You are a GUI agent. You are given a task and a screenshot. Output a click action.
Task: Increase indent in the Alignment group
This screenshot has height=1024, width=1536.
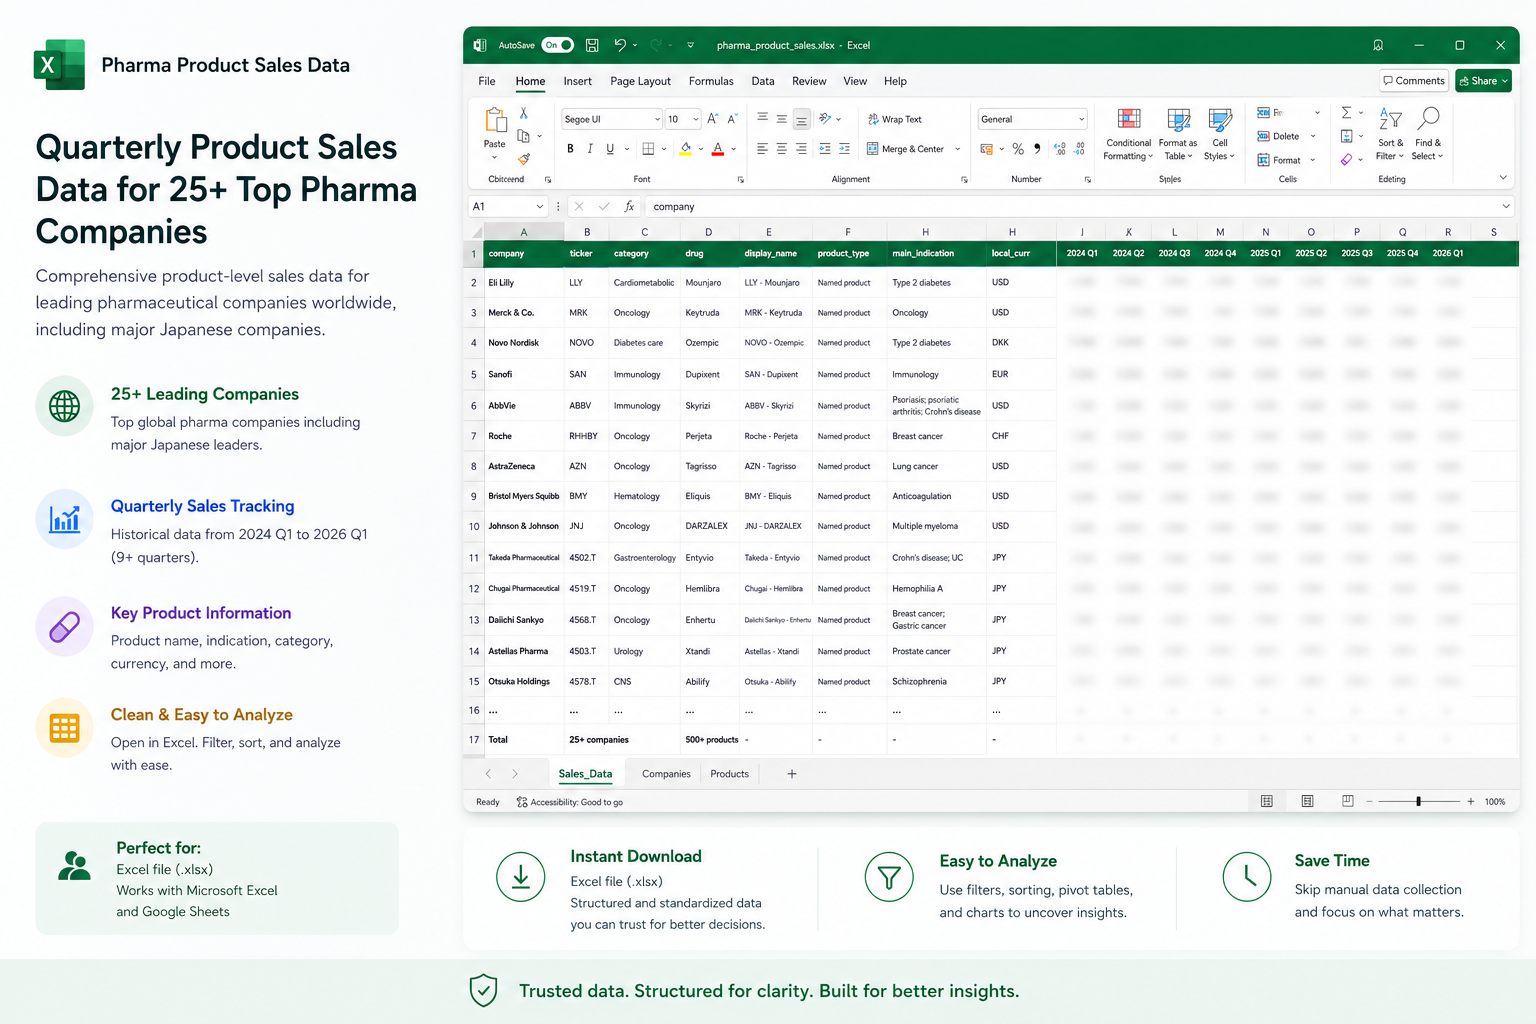[844, 149]
